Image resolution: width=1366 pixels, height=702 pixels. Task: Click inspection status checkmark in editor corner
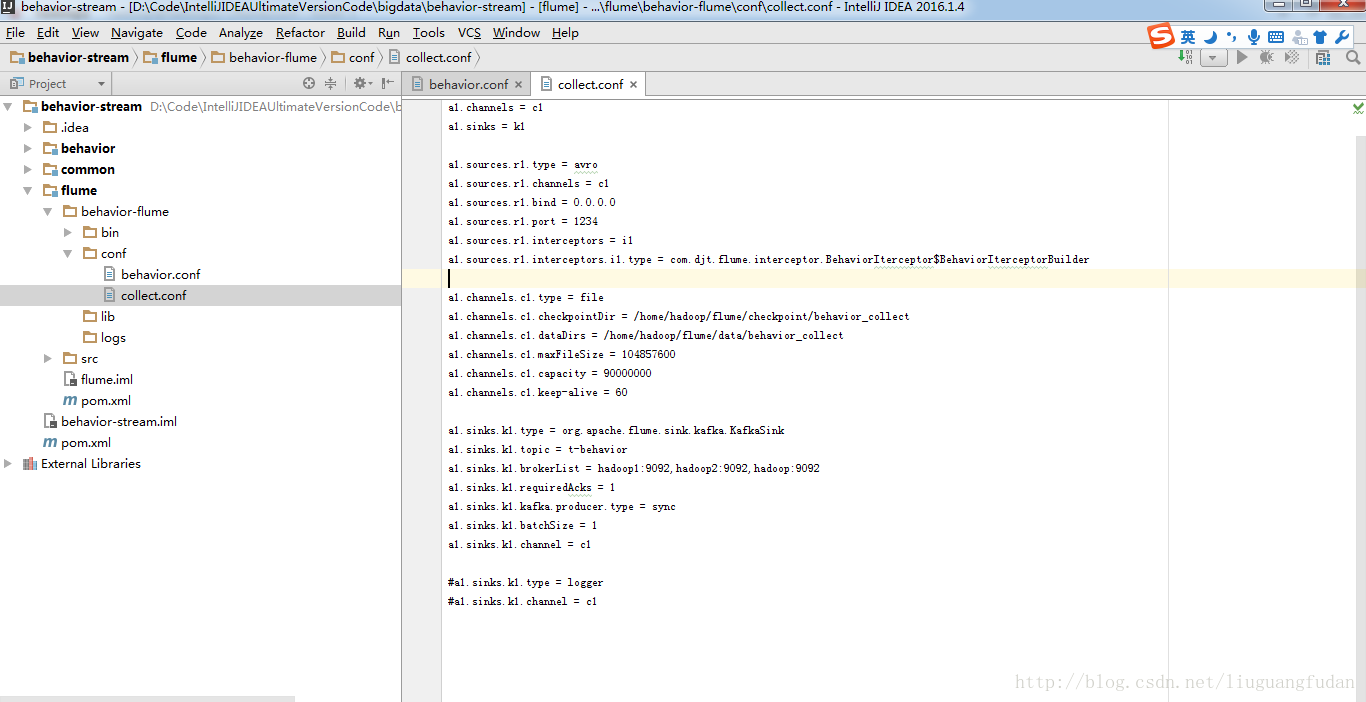[x=1358, y=107]
